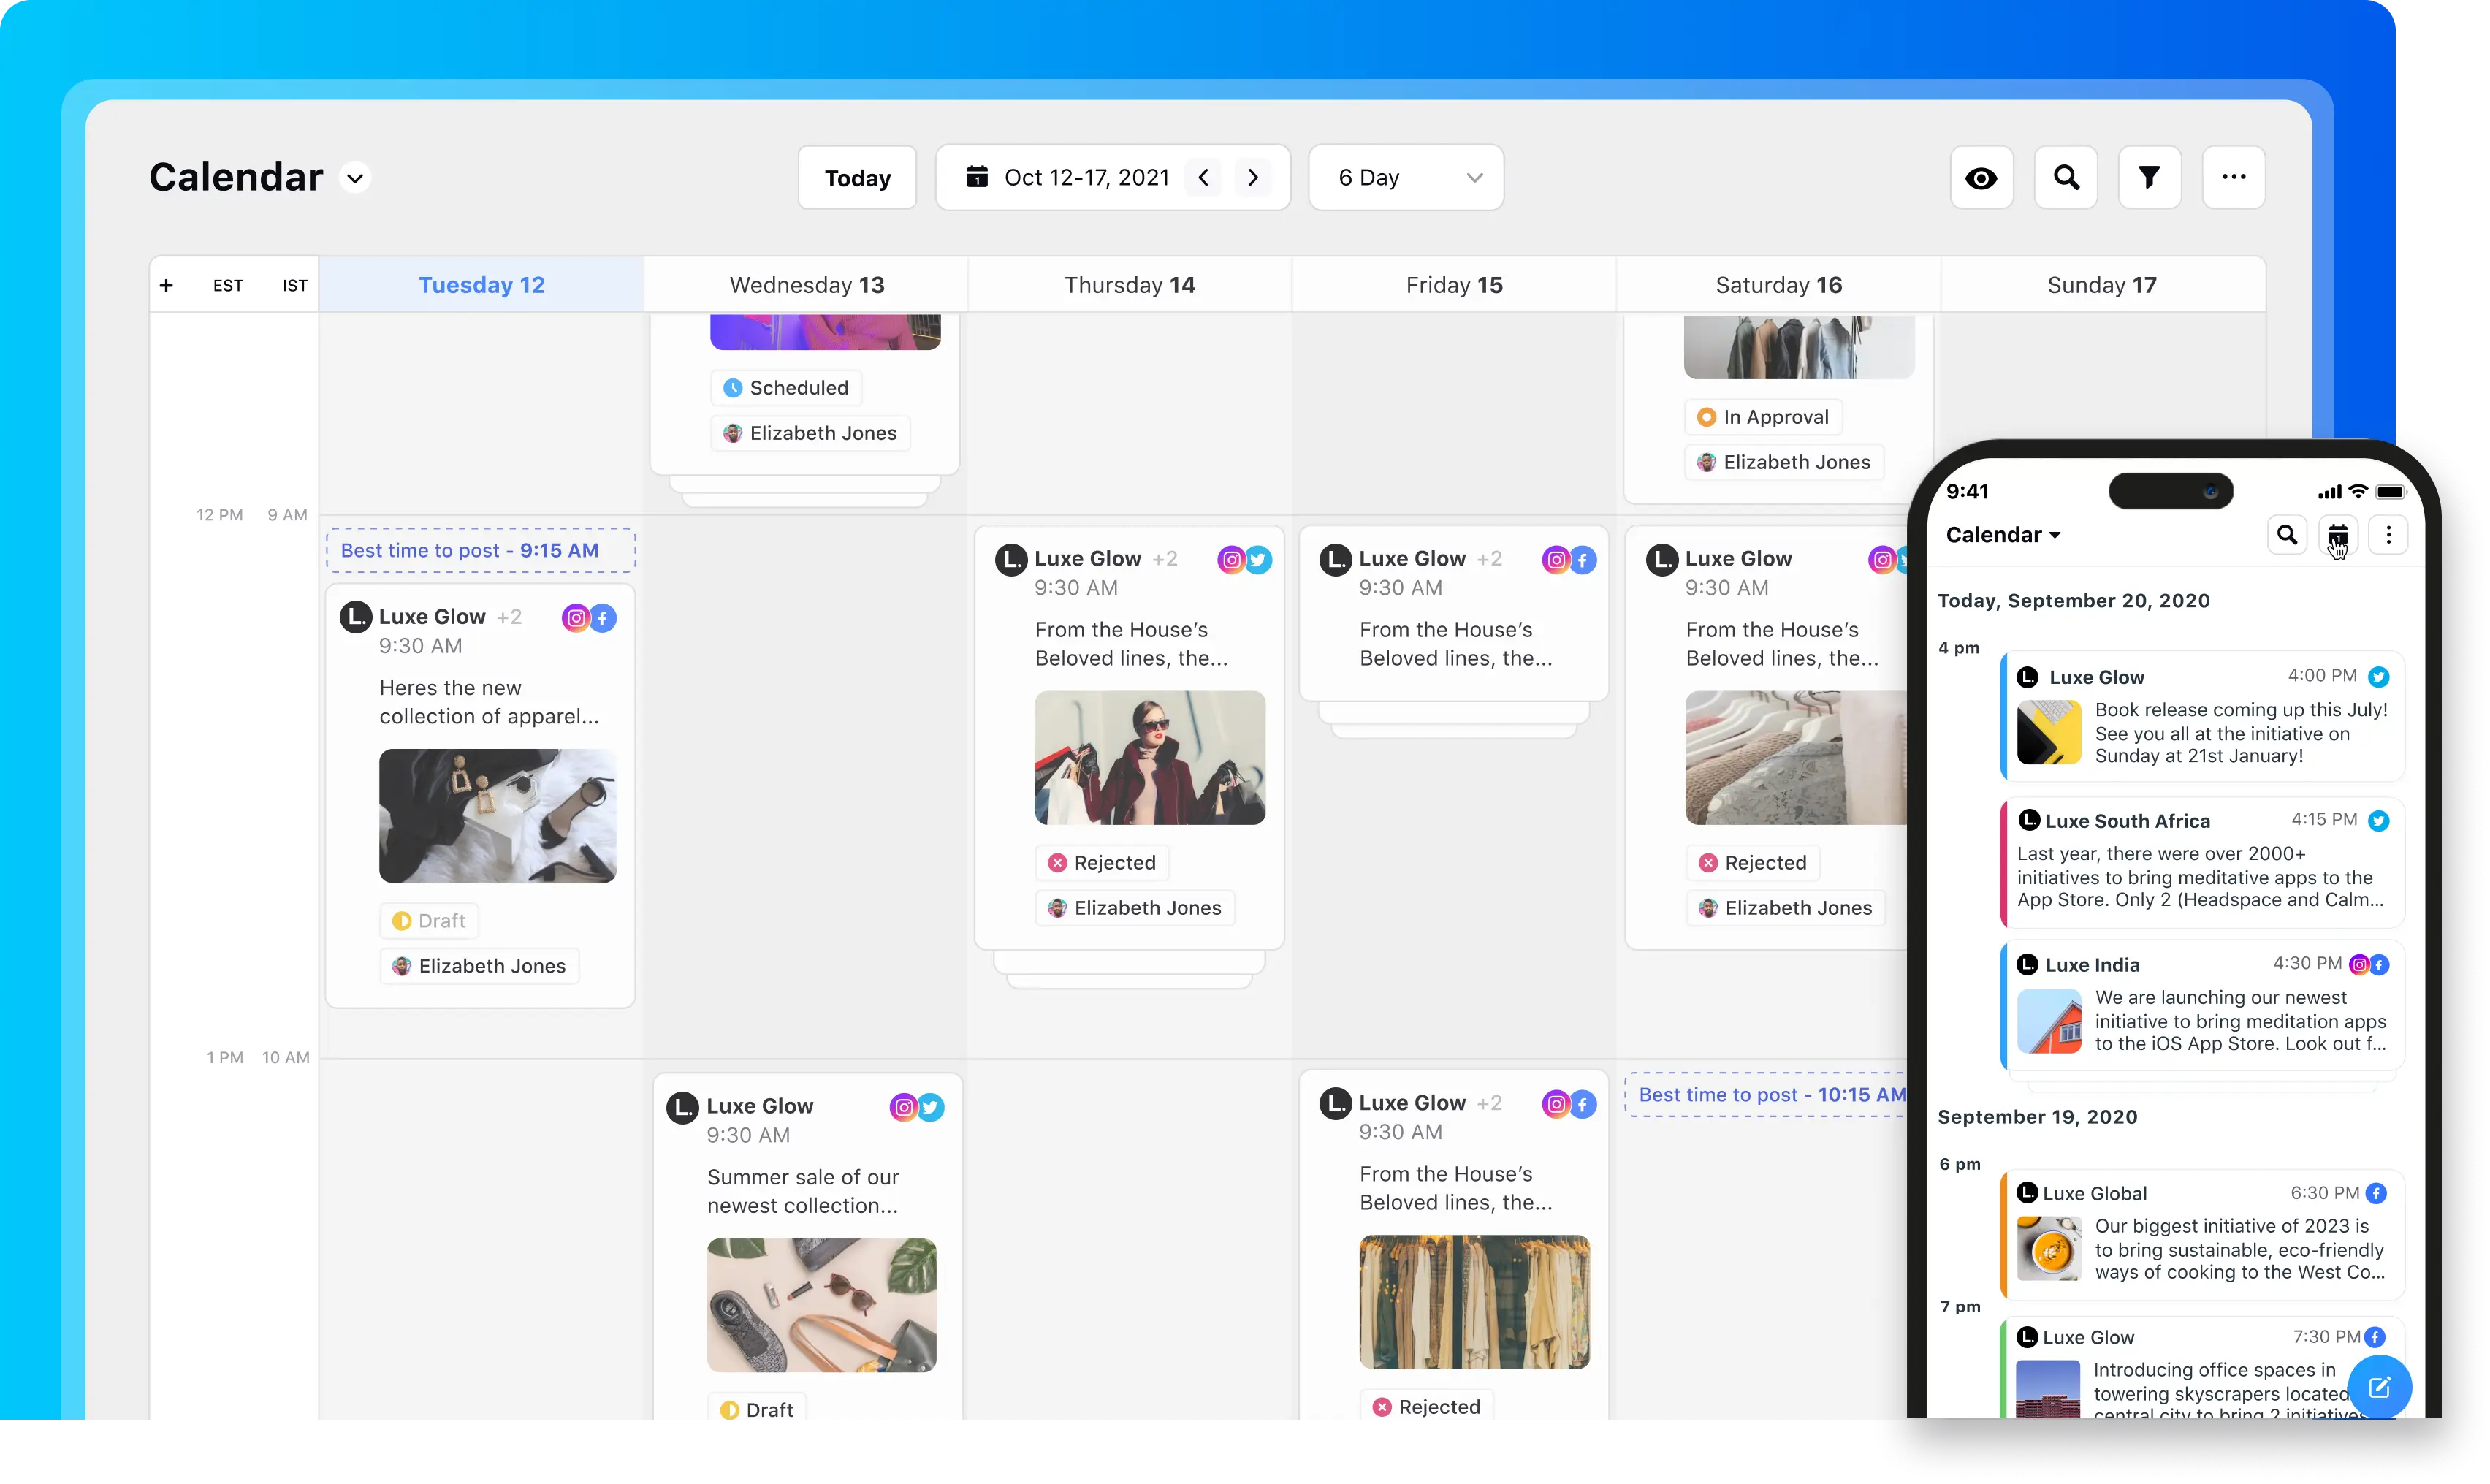Viewport: 2490px width, 1484px height.
Task: Click the search icon in the top bar
Action: (2066, 177)
